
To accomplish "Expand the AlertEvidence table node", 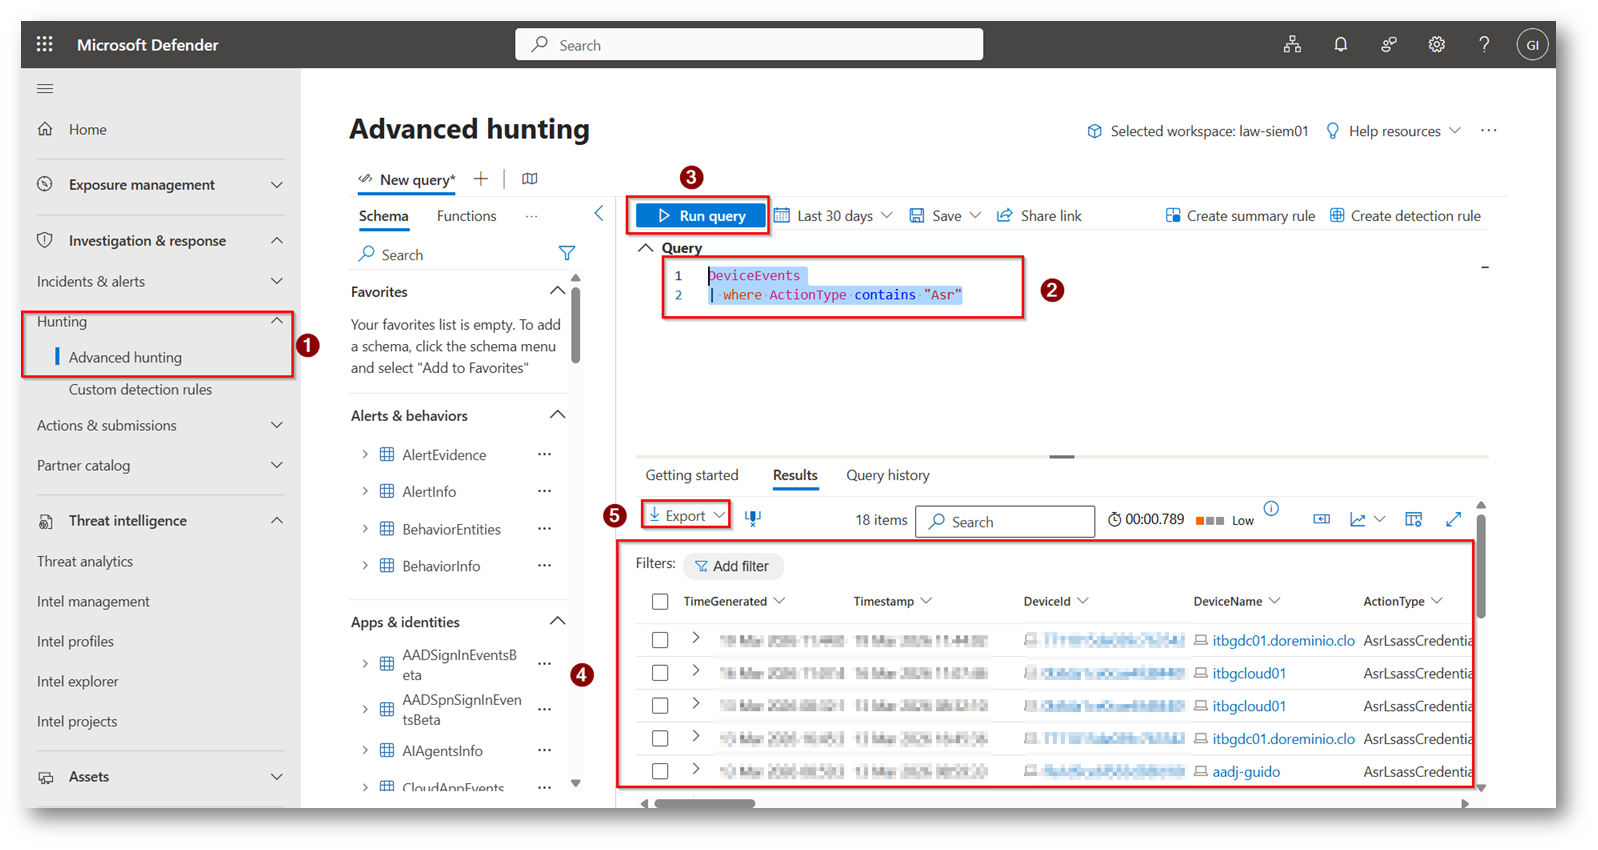I will pos(365,455).
